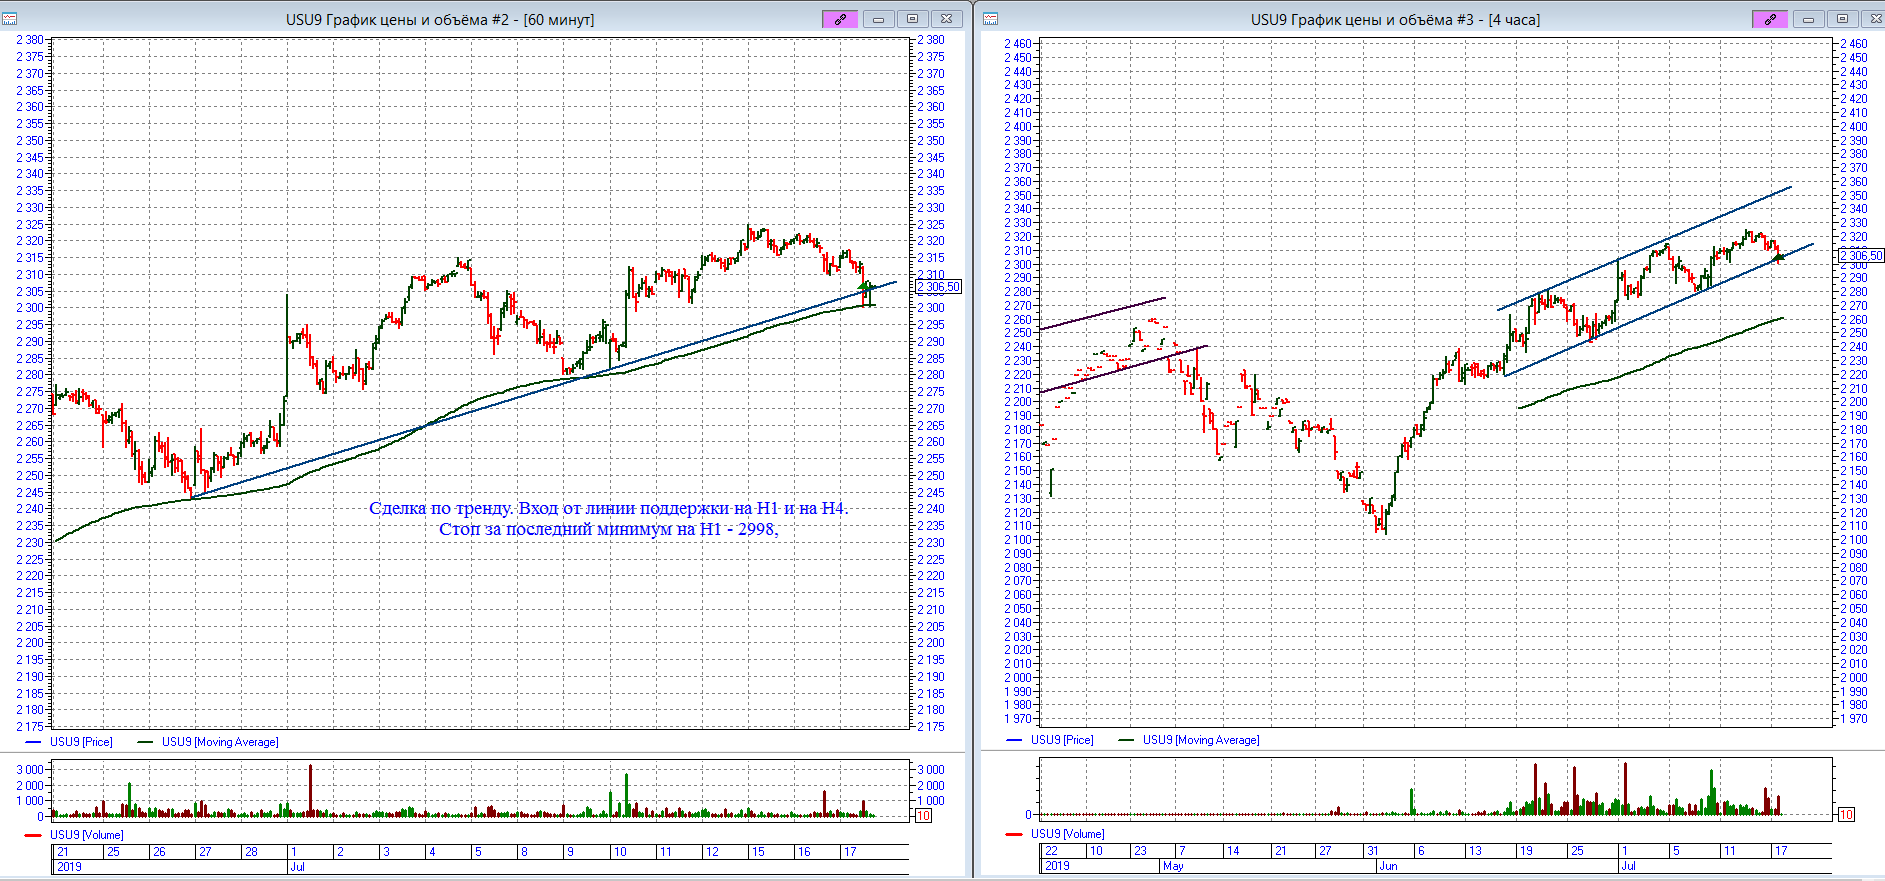This screenshot has width=1885, height=881.
Task: Maximize the 60-minute chart window
Action: 912,19
